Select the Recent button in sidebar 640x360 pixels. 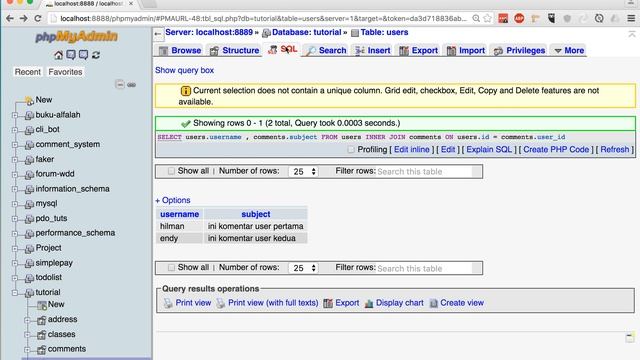28,72
